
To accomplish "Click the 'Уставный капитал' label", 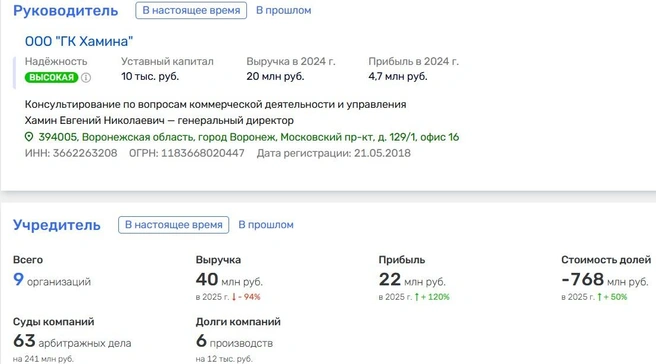I will click(167, 62).
